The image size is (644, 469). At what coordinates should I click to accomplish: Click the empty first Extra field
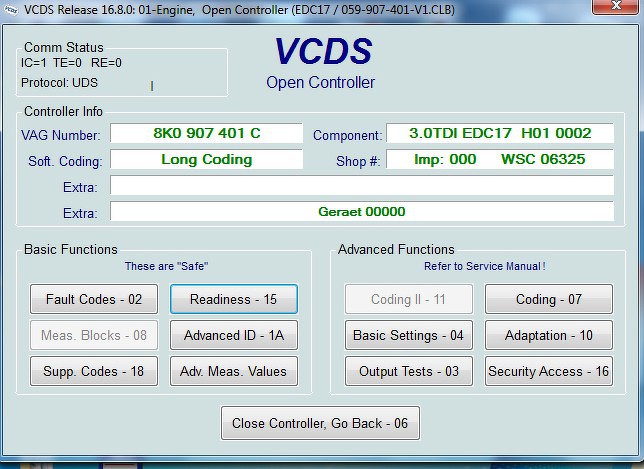click(x=362, y=186)
